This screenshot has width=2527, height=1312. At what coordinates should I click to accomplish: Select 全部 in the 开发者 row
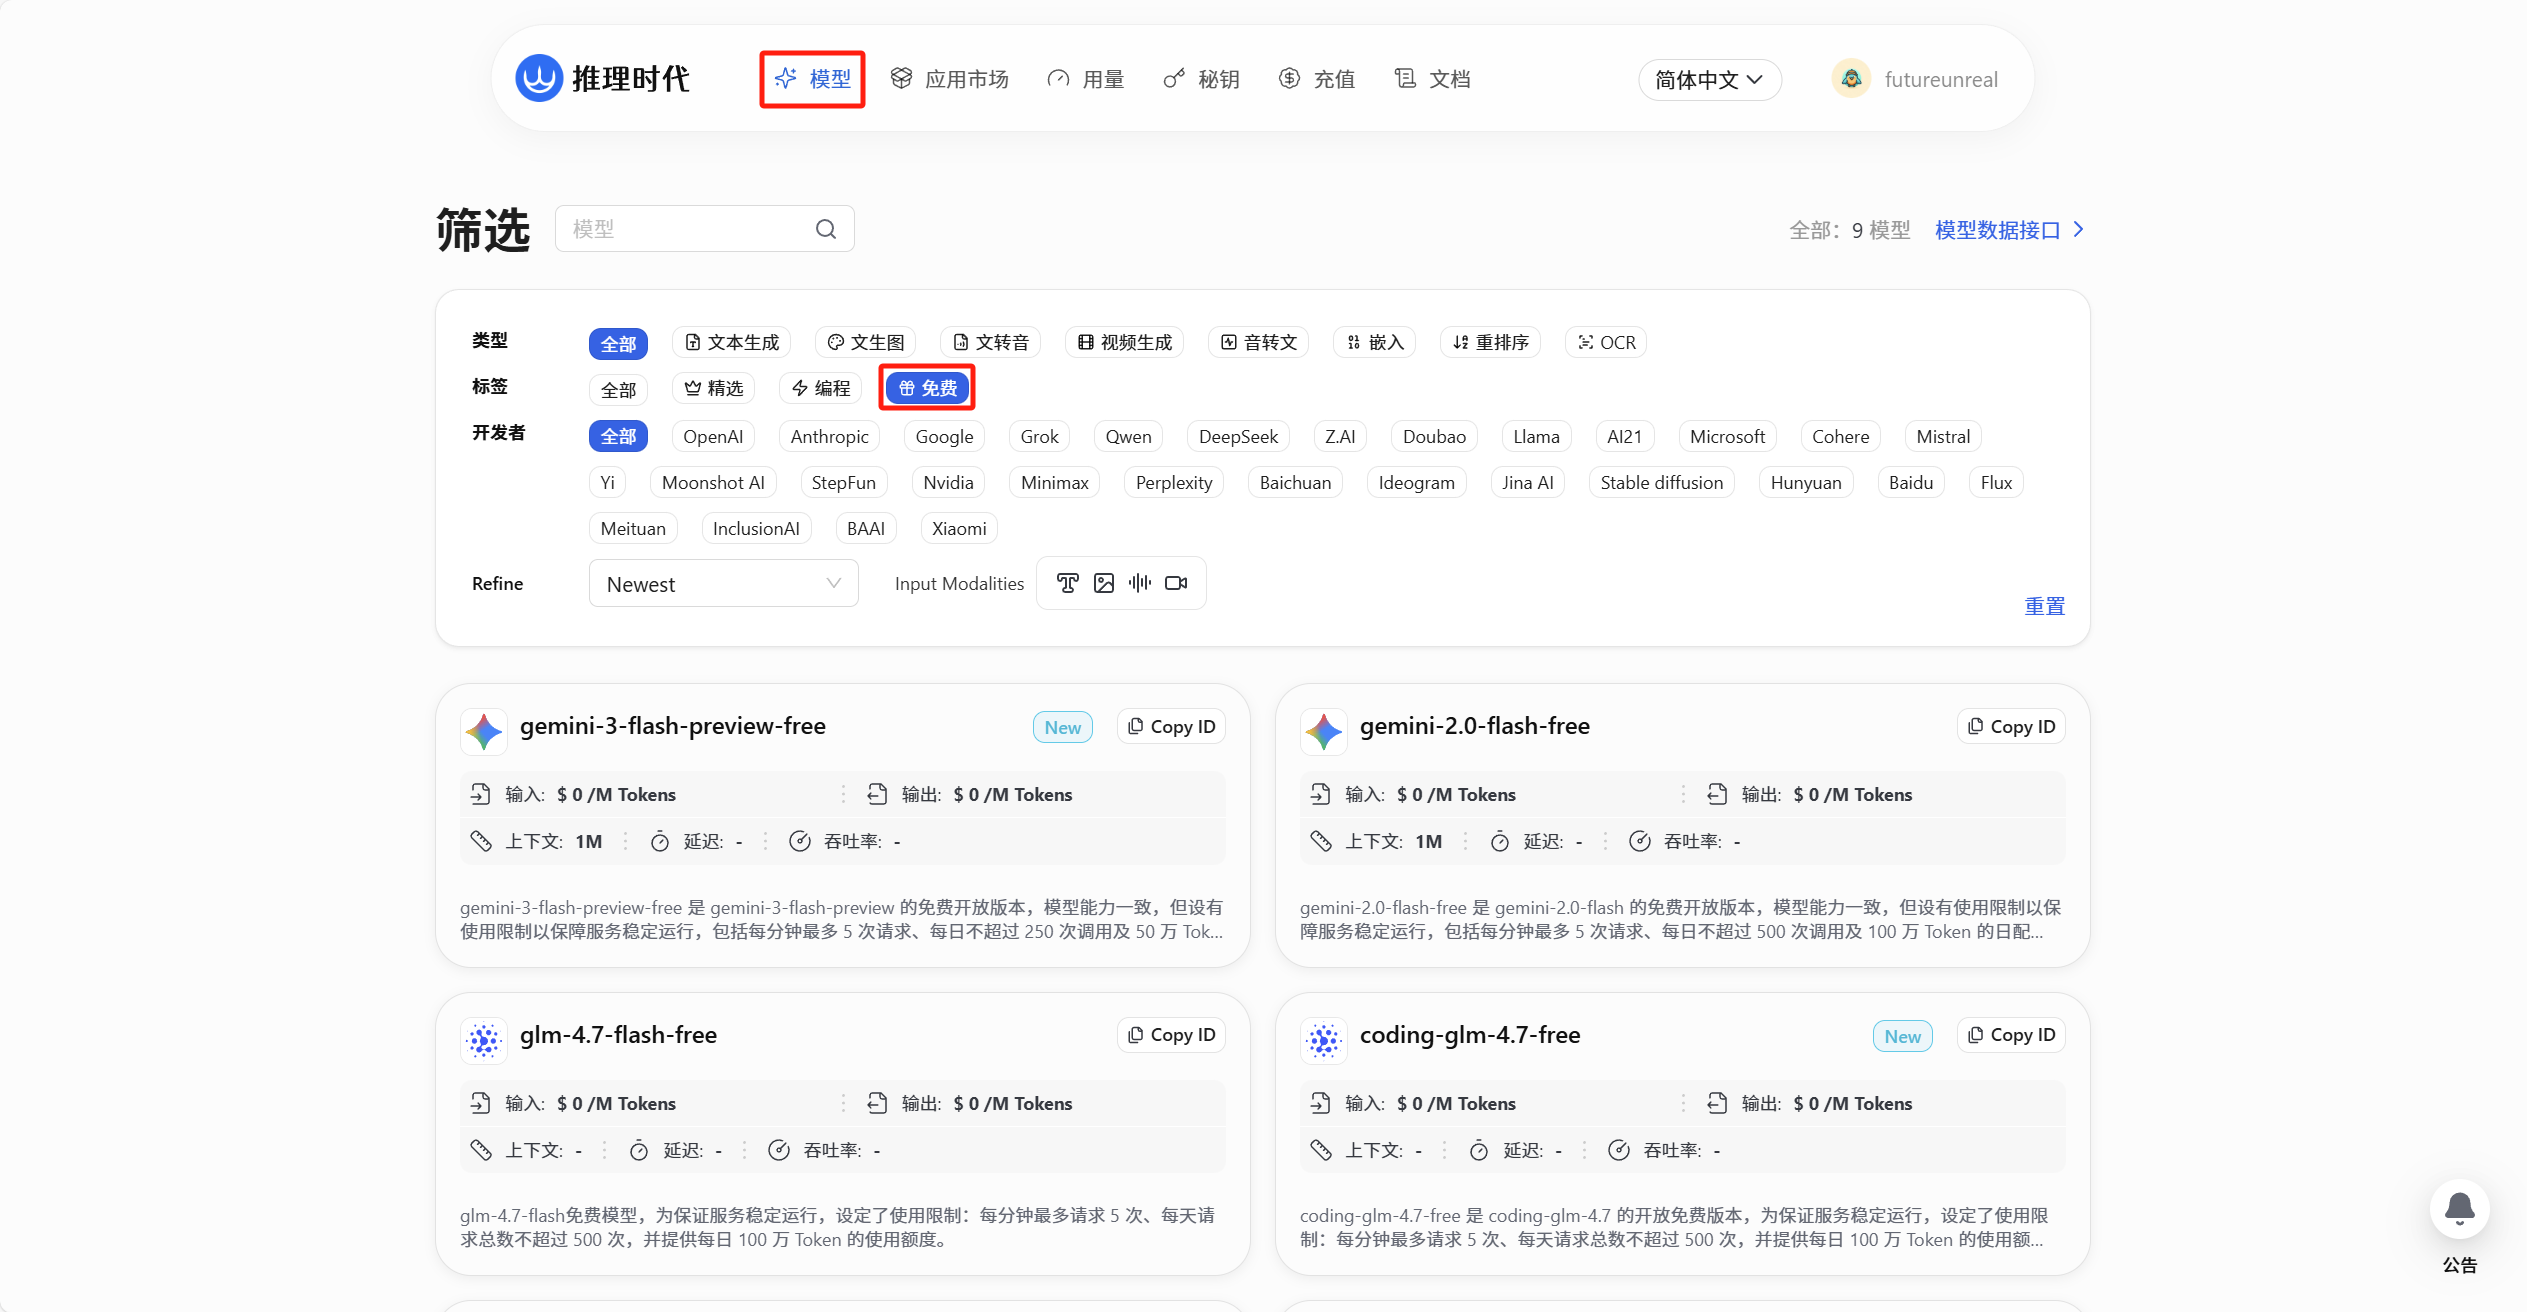coord(618,436)
